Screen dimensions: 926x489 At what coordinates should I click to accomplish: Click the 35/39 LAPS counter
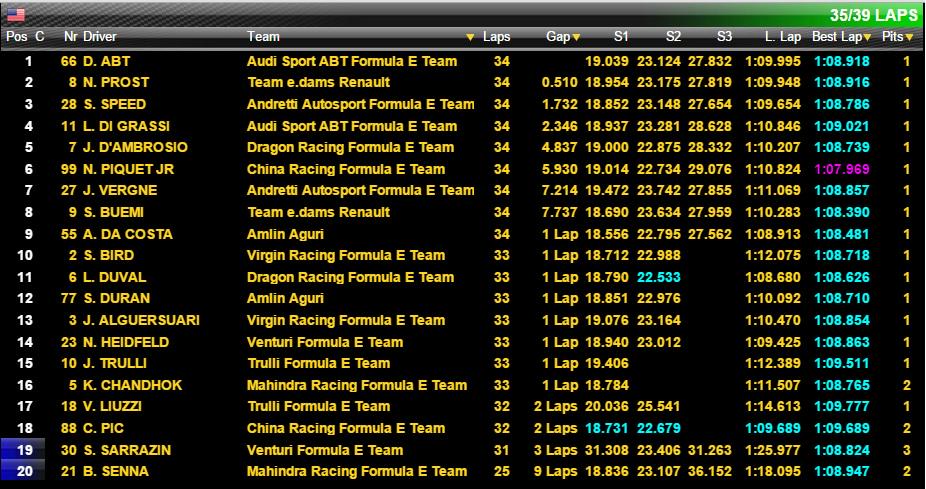coord(873,15)
